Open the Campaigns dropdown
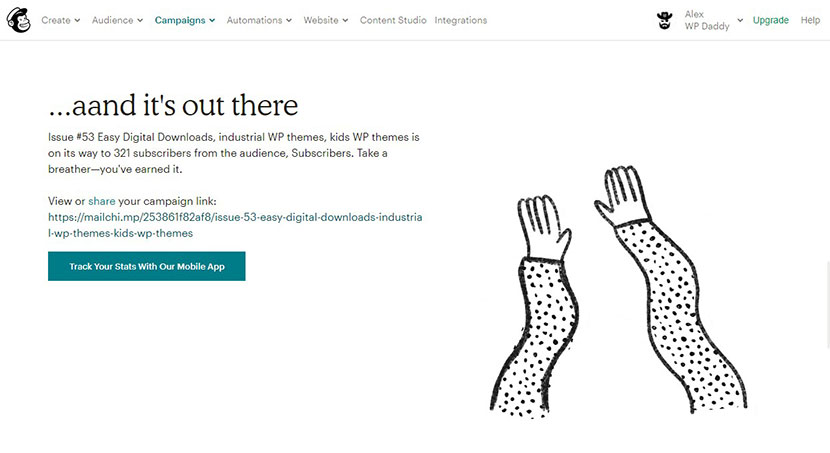 [x=185, y=20]
